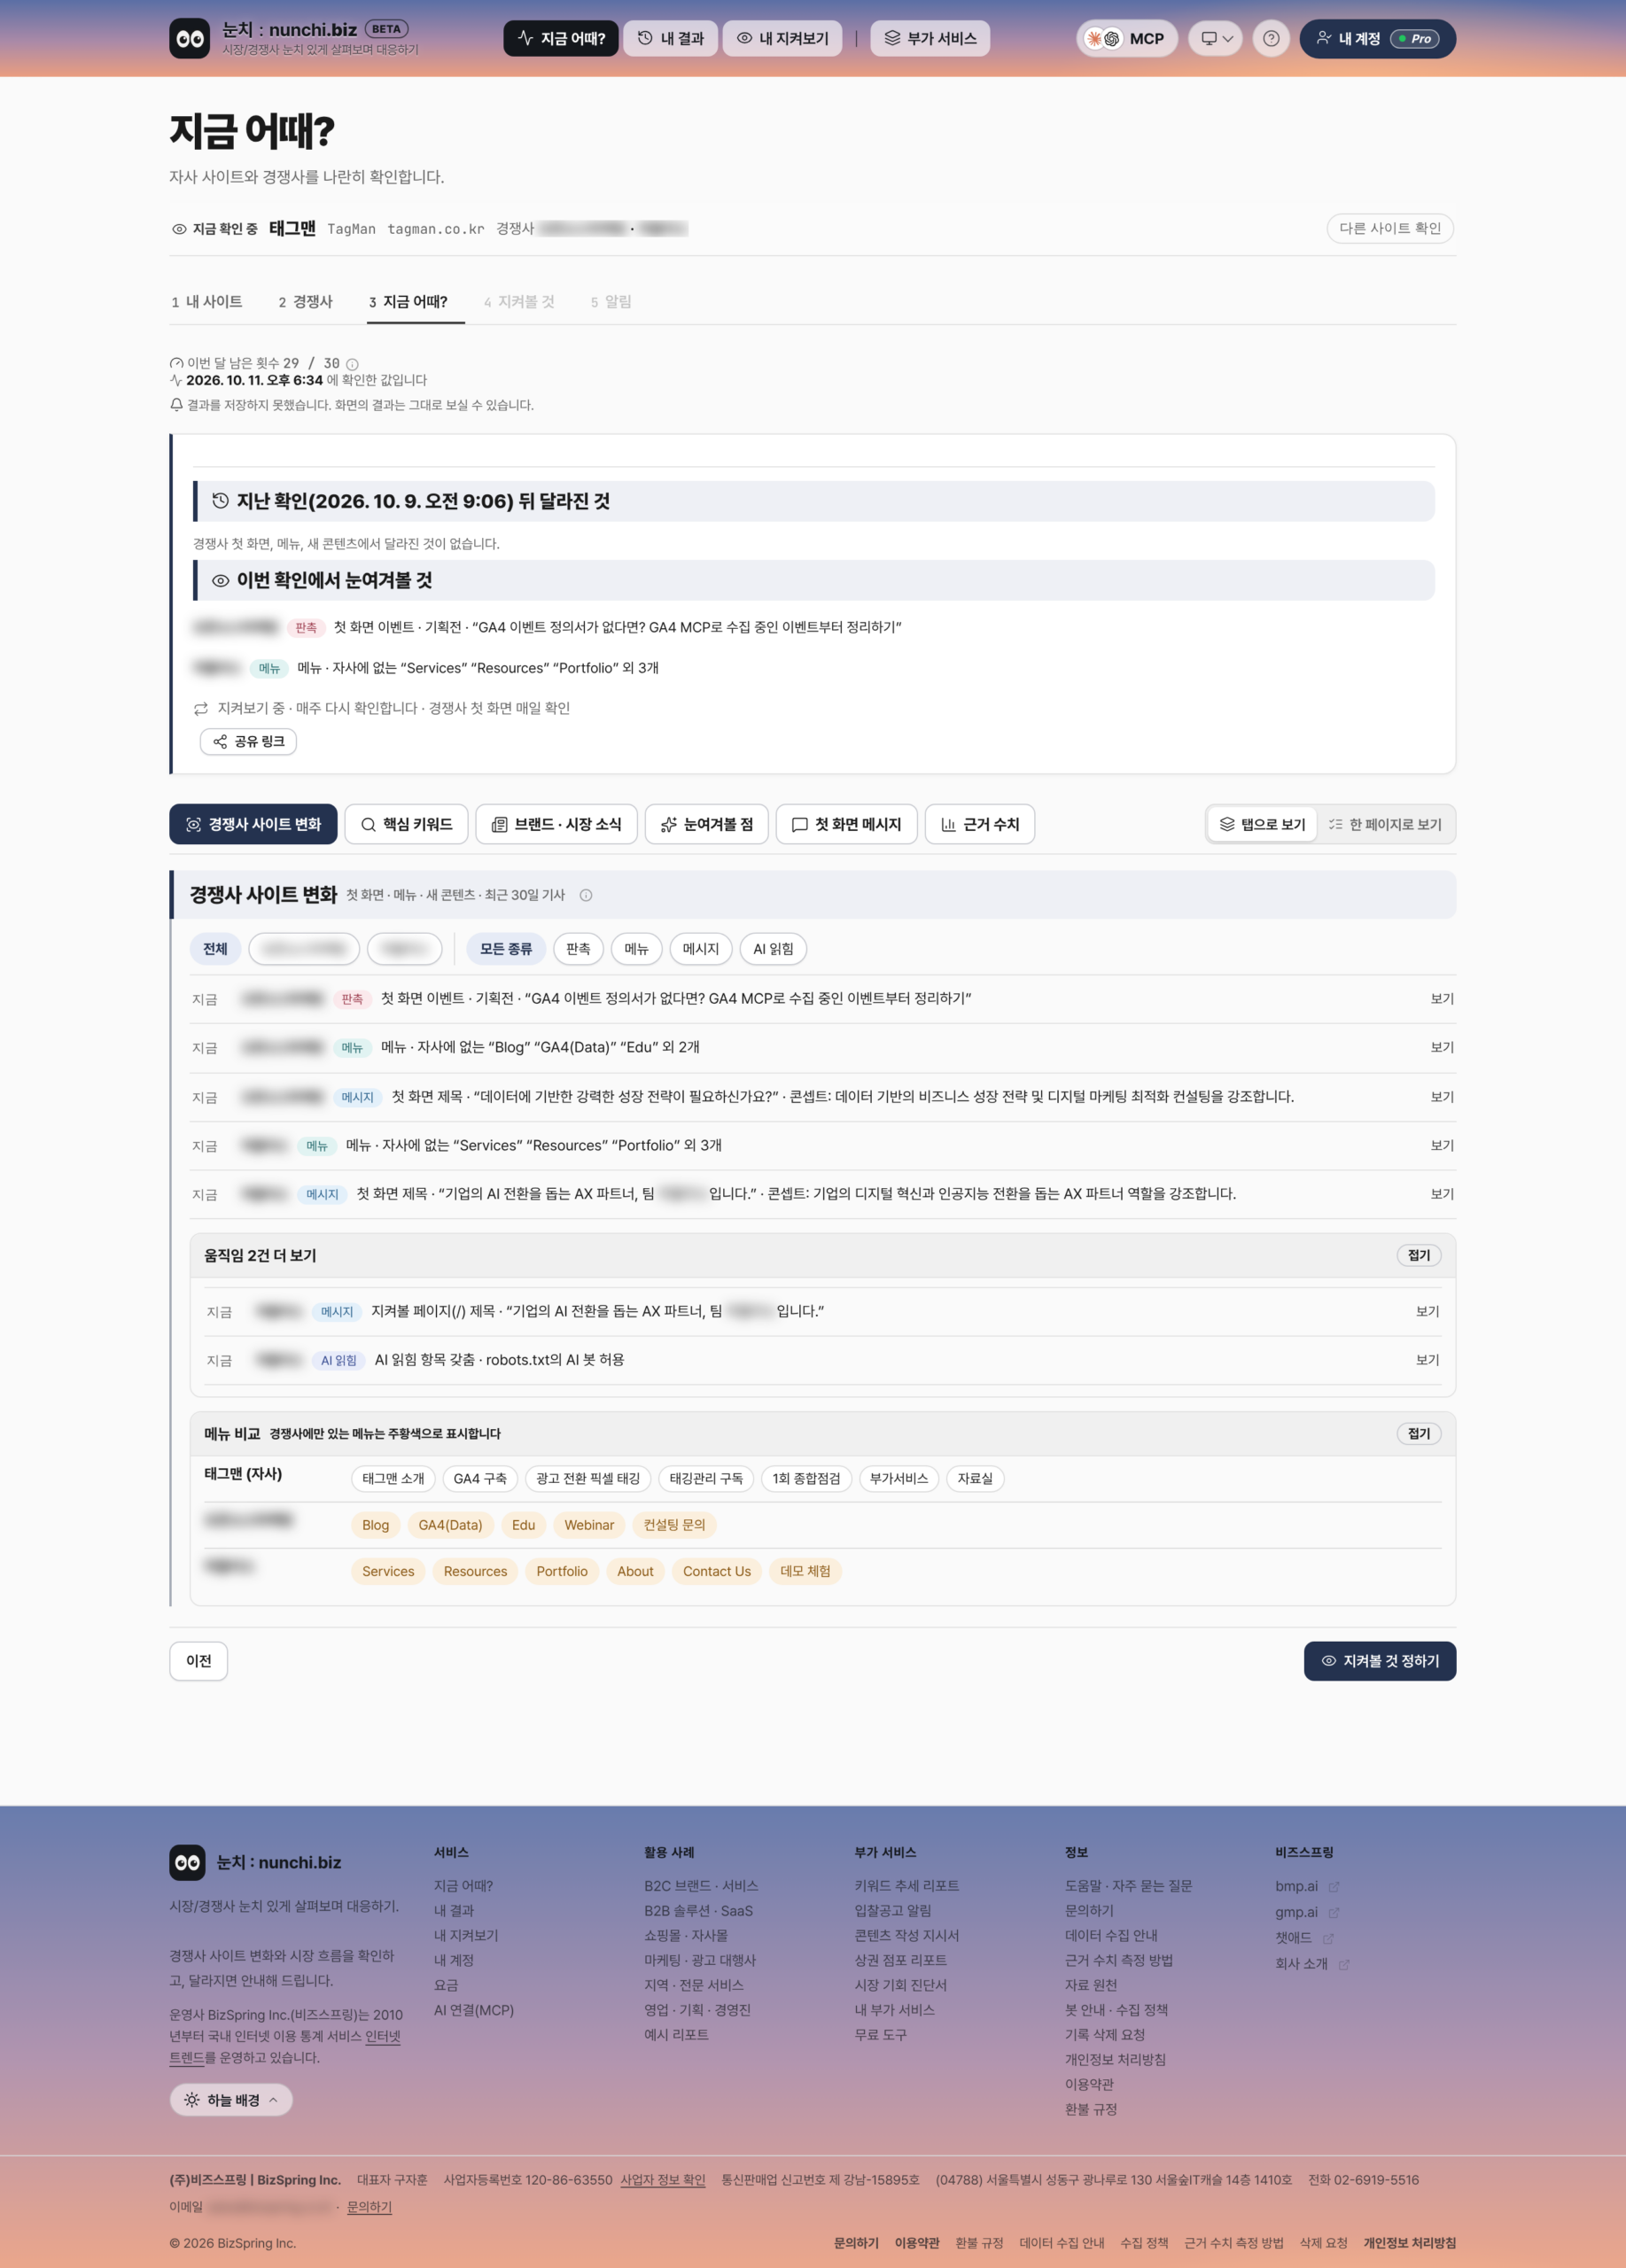Open the help question mark icon

[x=1271, y=38]
